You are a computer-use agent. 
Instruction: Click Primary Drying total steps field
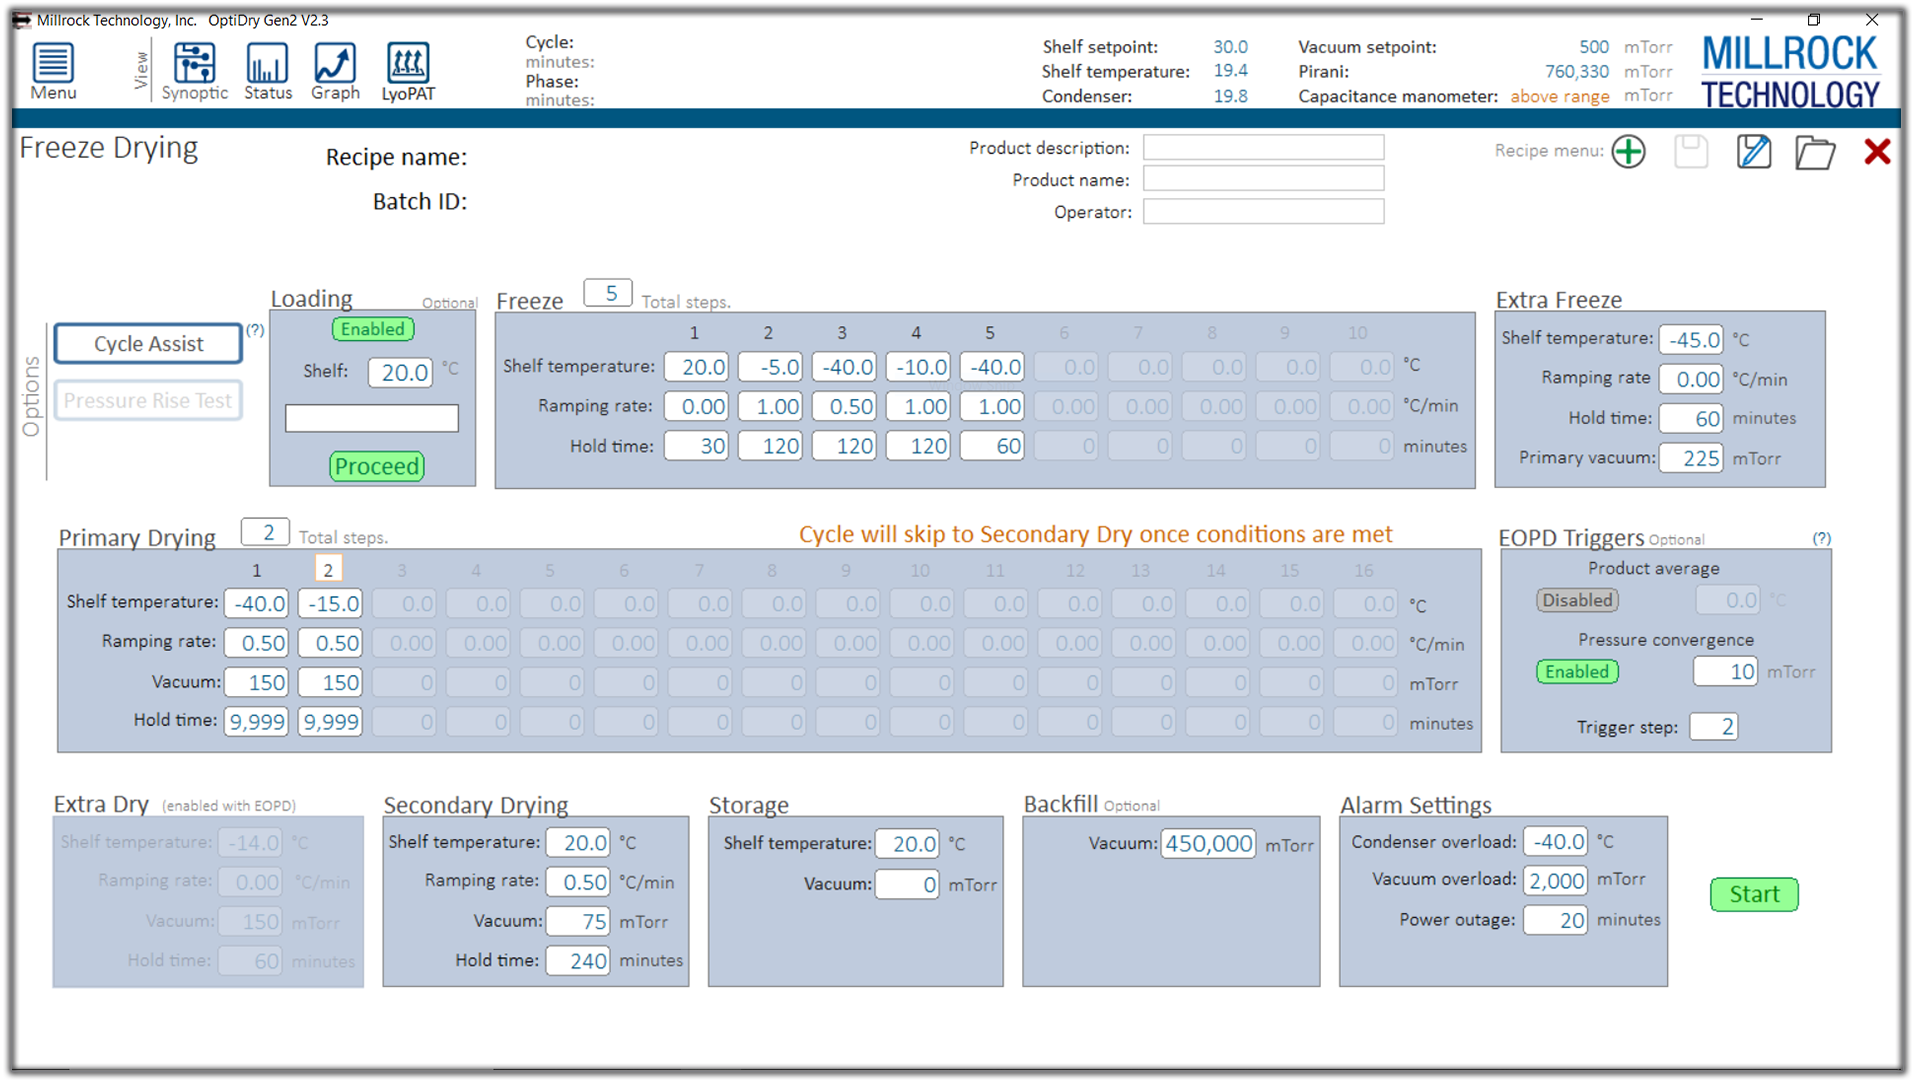(265, 532)
